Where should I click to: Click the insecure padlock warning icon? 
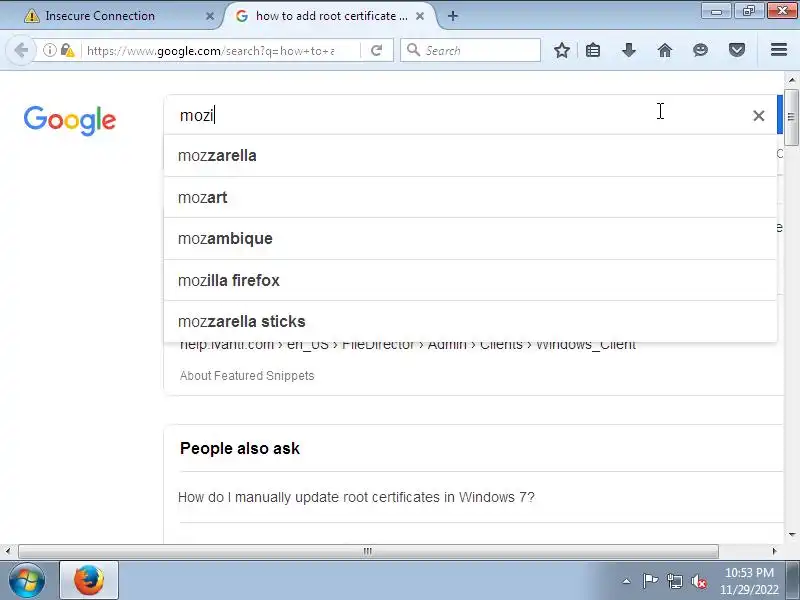[67, 50]
